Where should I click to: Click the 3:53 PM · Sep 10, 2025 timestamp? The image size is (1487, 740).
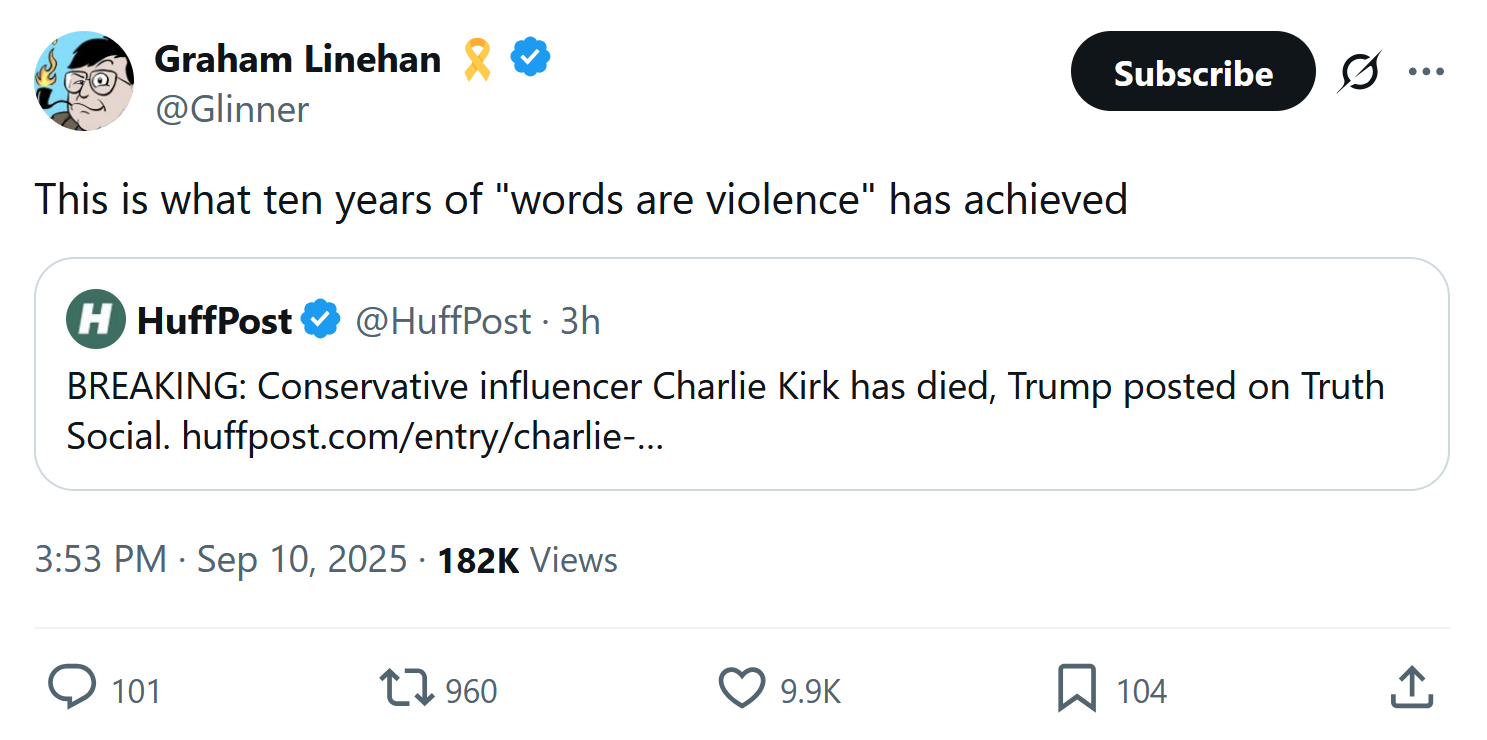tap(221, 560)
